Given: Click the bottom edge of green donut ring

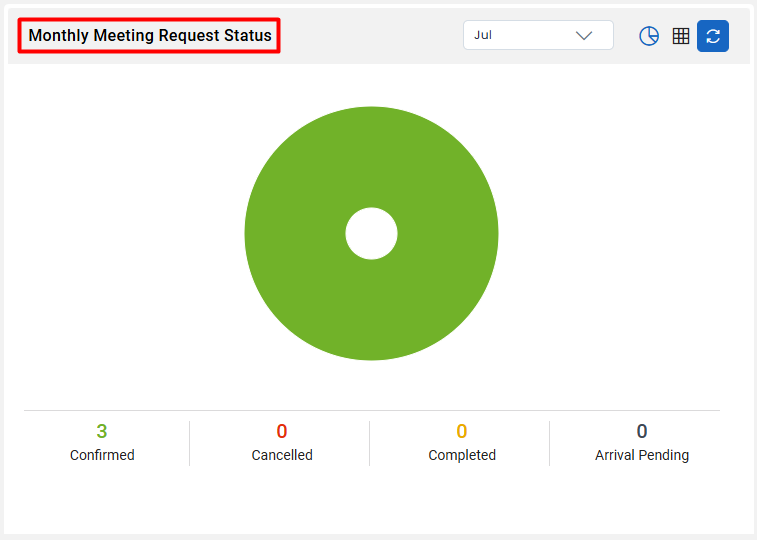Looking at the screenshot, I should 371,351.
